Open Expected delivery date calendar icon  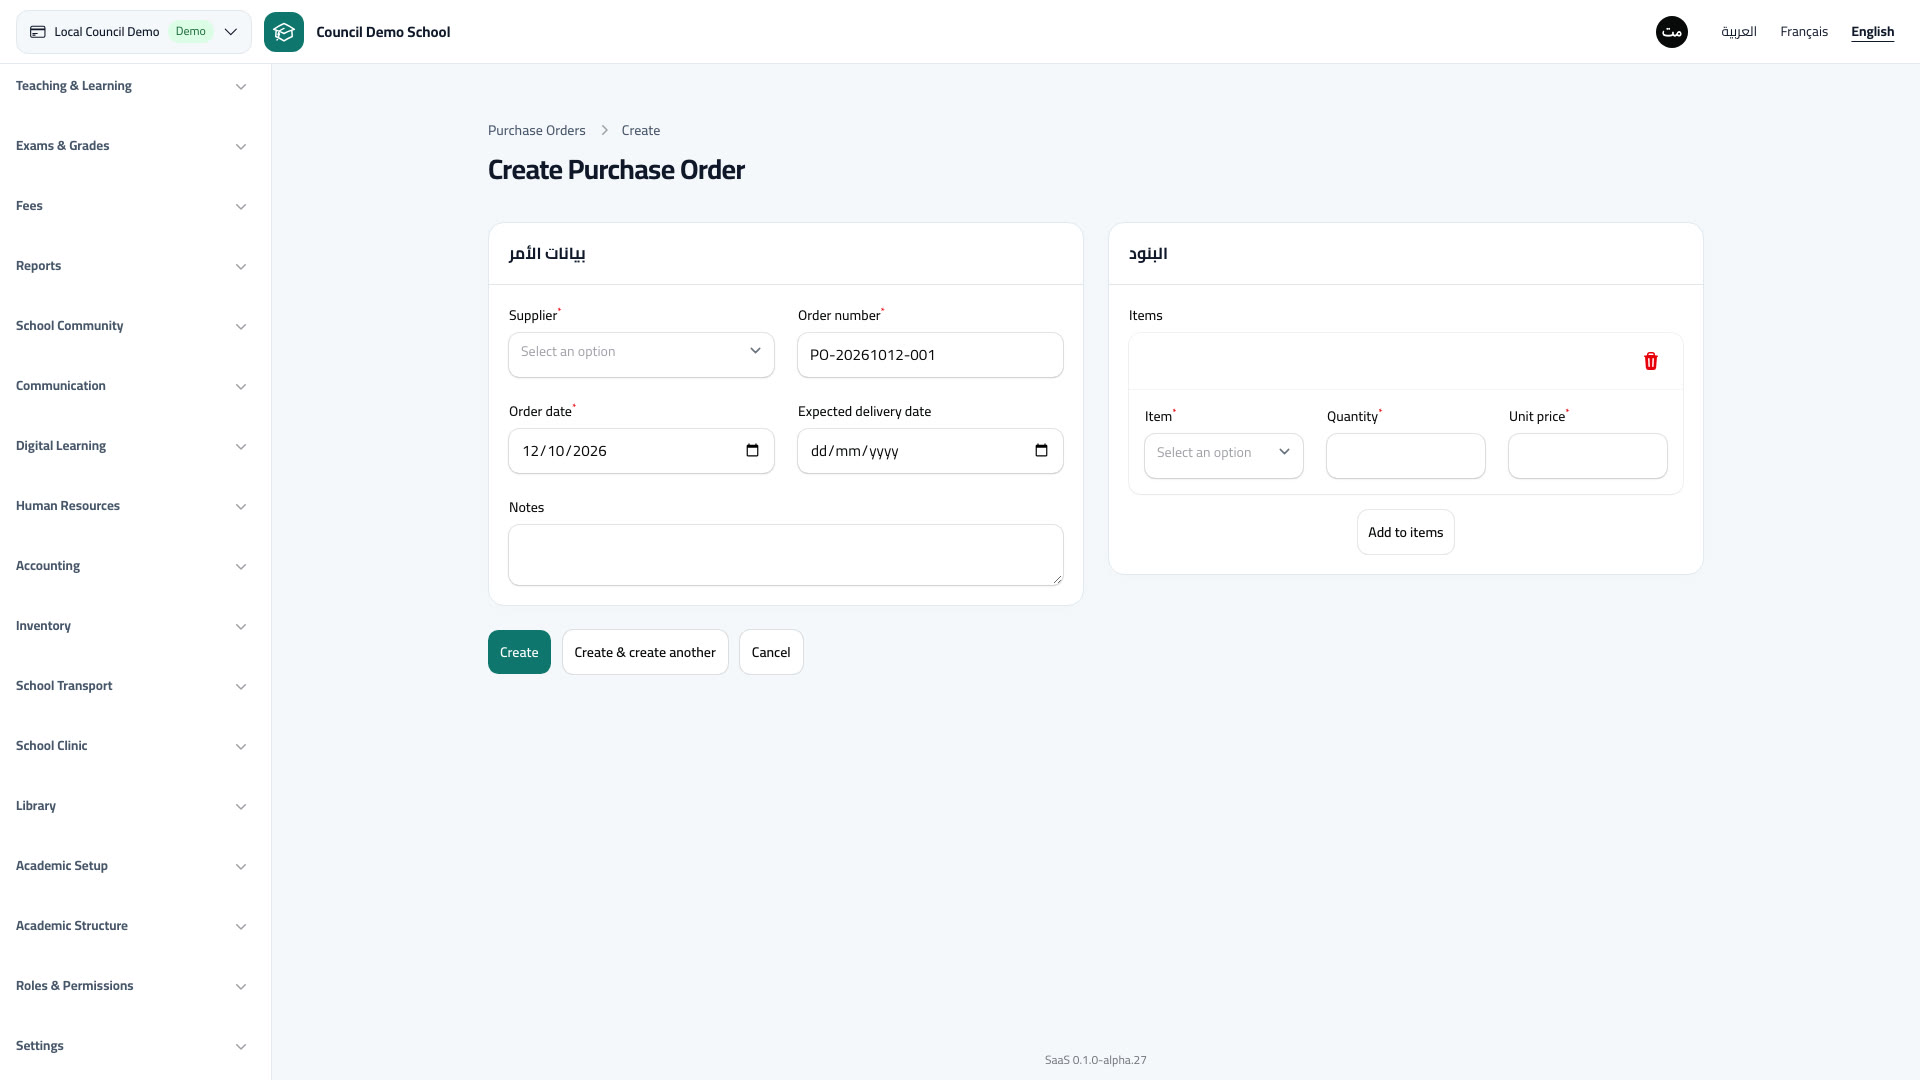pyautogui.click(x=1042, y=451)
